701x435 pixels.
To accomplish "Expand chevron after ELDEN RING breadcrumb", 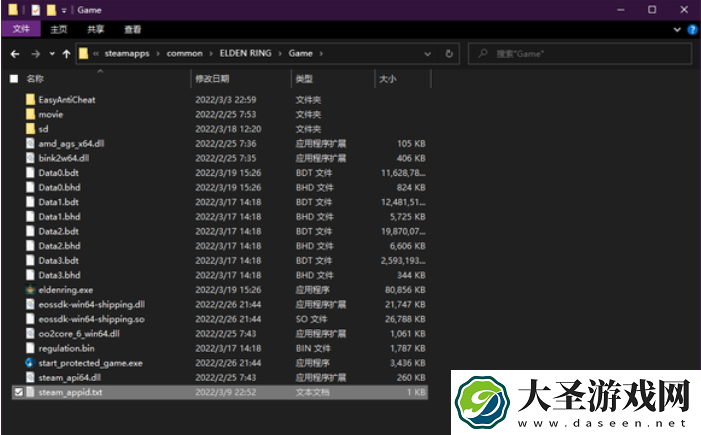I will (279, 54).
